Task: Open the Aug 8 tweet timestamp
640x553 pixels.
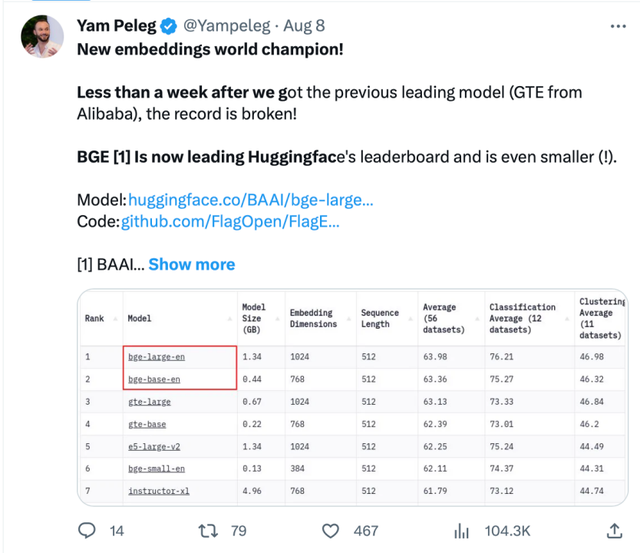Action: [304, 25]
